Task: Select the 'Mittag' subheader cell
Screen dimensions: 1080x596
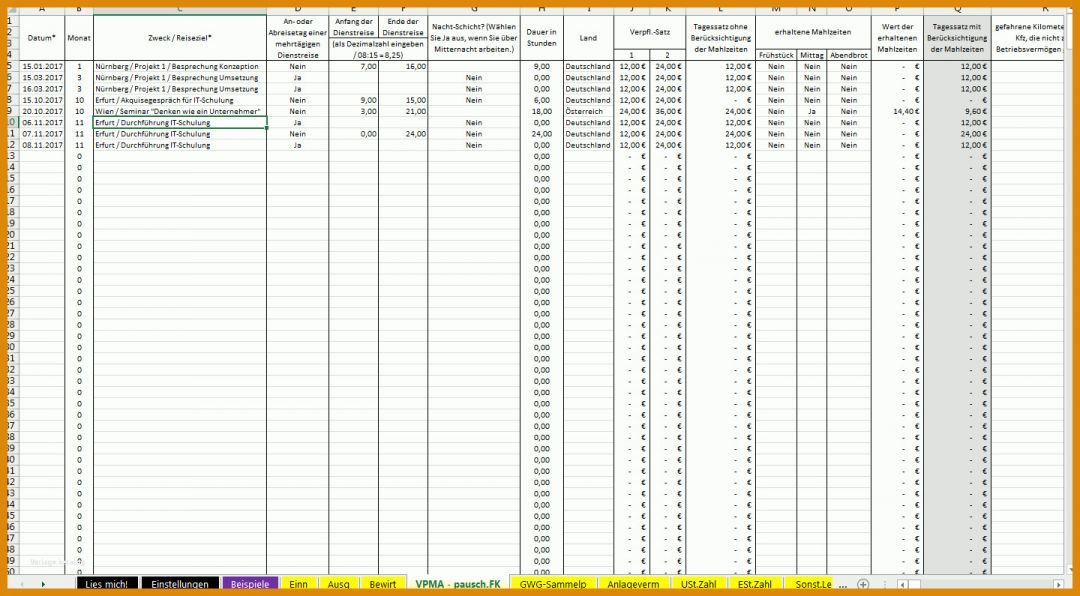Action: point(812,55)
